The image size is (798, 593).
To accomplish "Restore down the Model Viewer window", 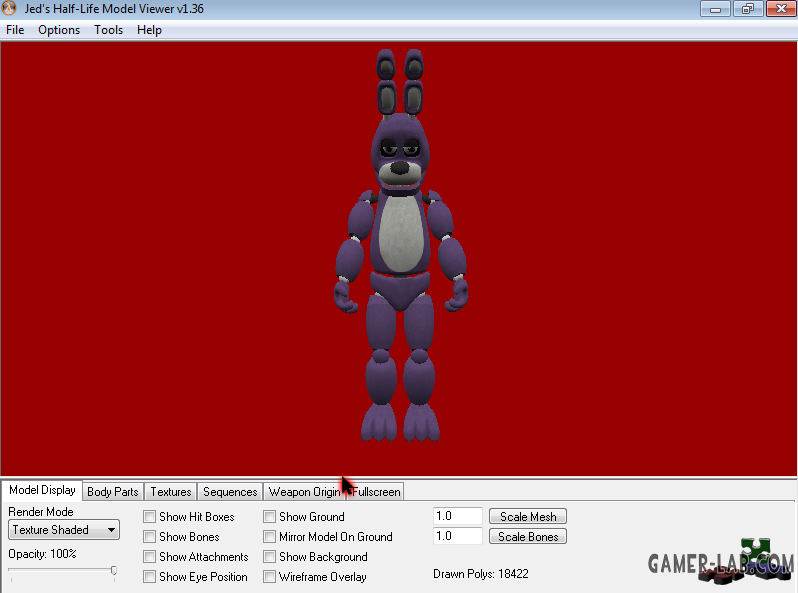I will pyautogui.click(x=748, y=9).
